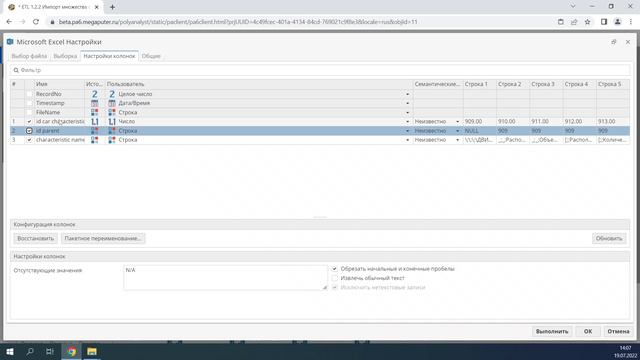The width and height of the screenshot is (640, 360).
Task: Click user date-time icon for Timestamp
Action: 112,103
